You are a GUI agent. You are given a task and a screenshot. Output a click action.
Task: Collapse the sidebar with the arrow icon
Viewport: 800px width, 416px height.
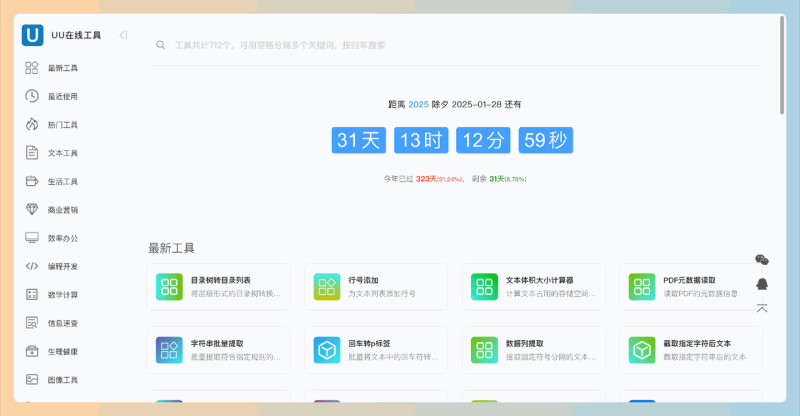coord(123,35)
